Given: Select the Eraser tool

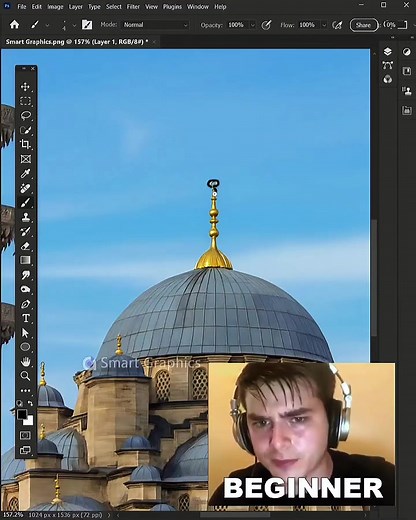Looking at the screenshot, I should tap(25, 246).
